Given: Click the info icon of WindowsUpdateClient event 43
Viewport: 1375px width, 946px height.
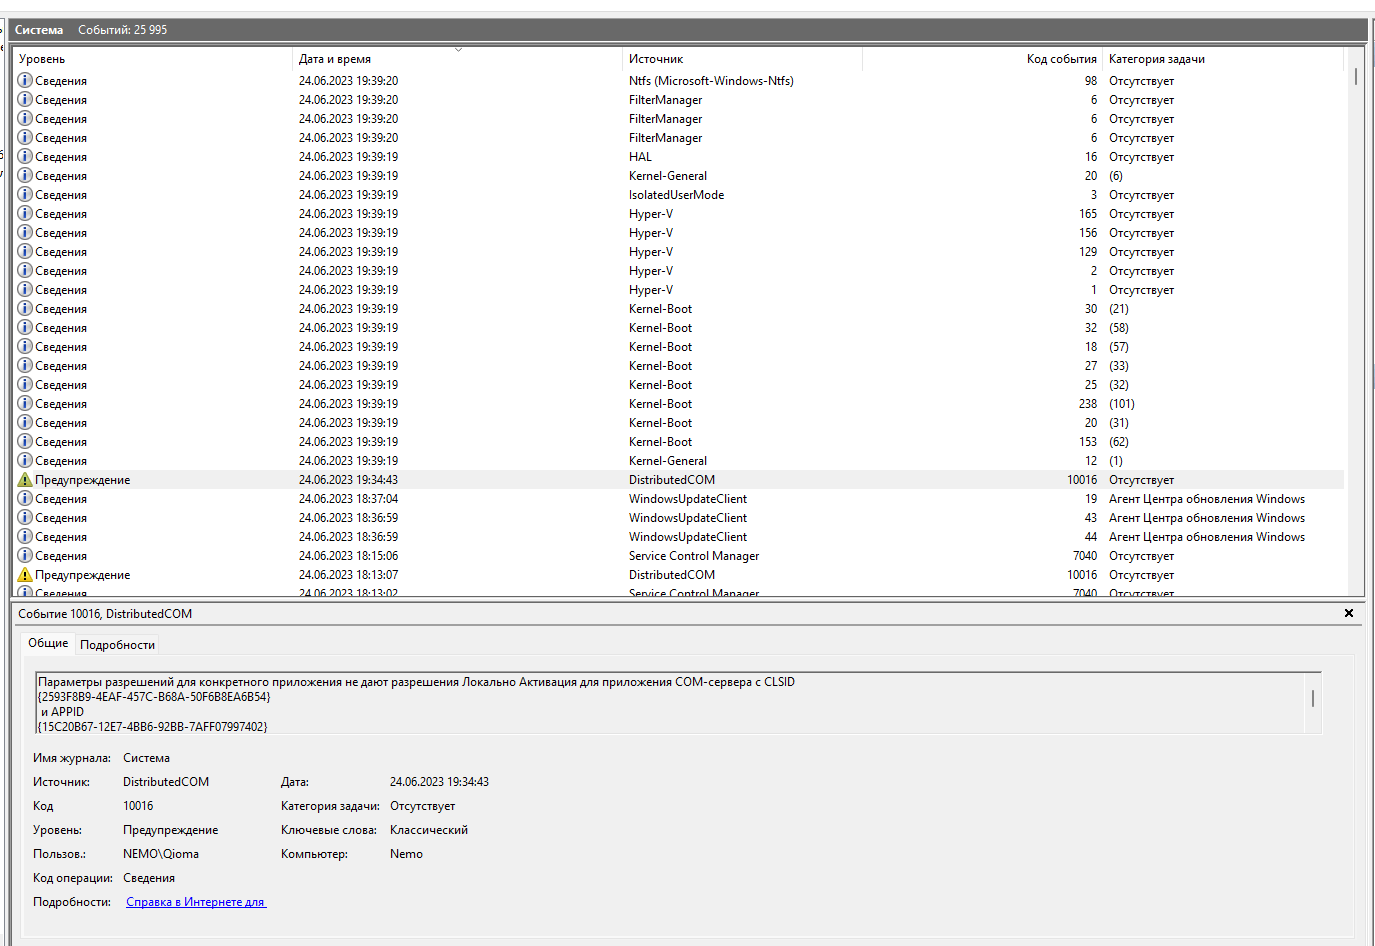Looking at the screenshot, I should [x=25, y=517].
